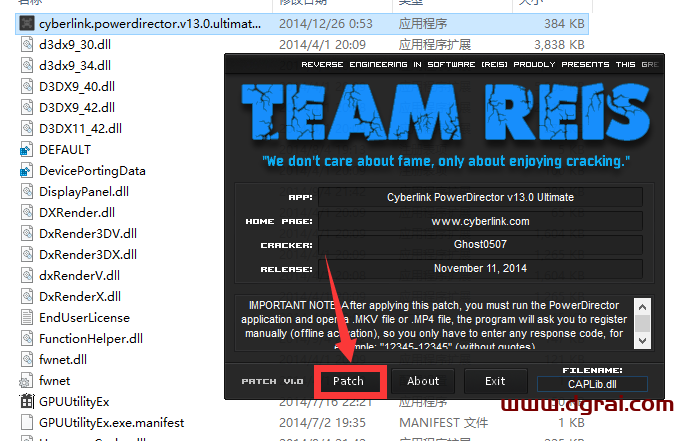Select file name D3DX9_40.dll

pyautogui.click(x=77, y=87)
